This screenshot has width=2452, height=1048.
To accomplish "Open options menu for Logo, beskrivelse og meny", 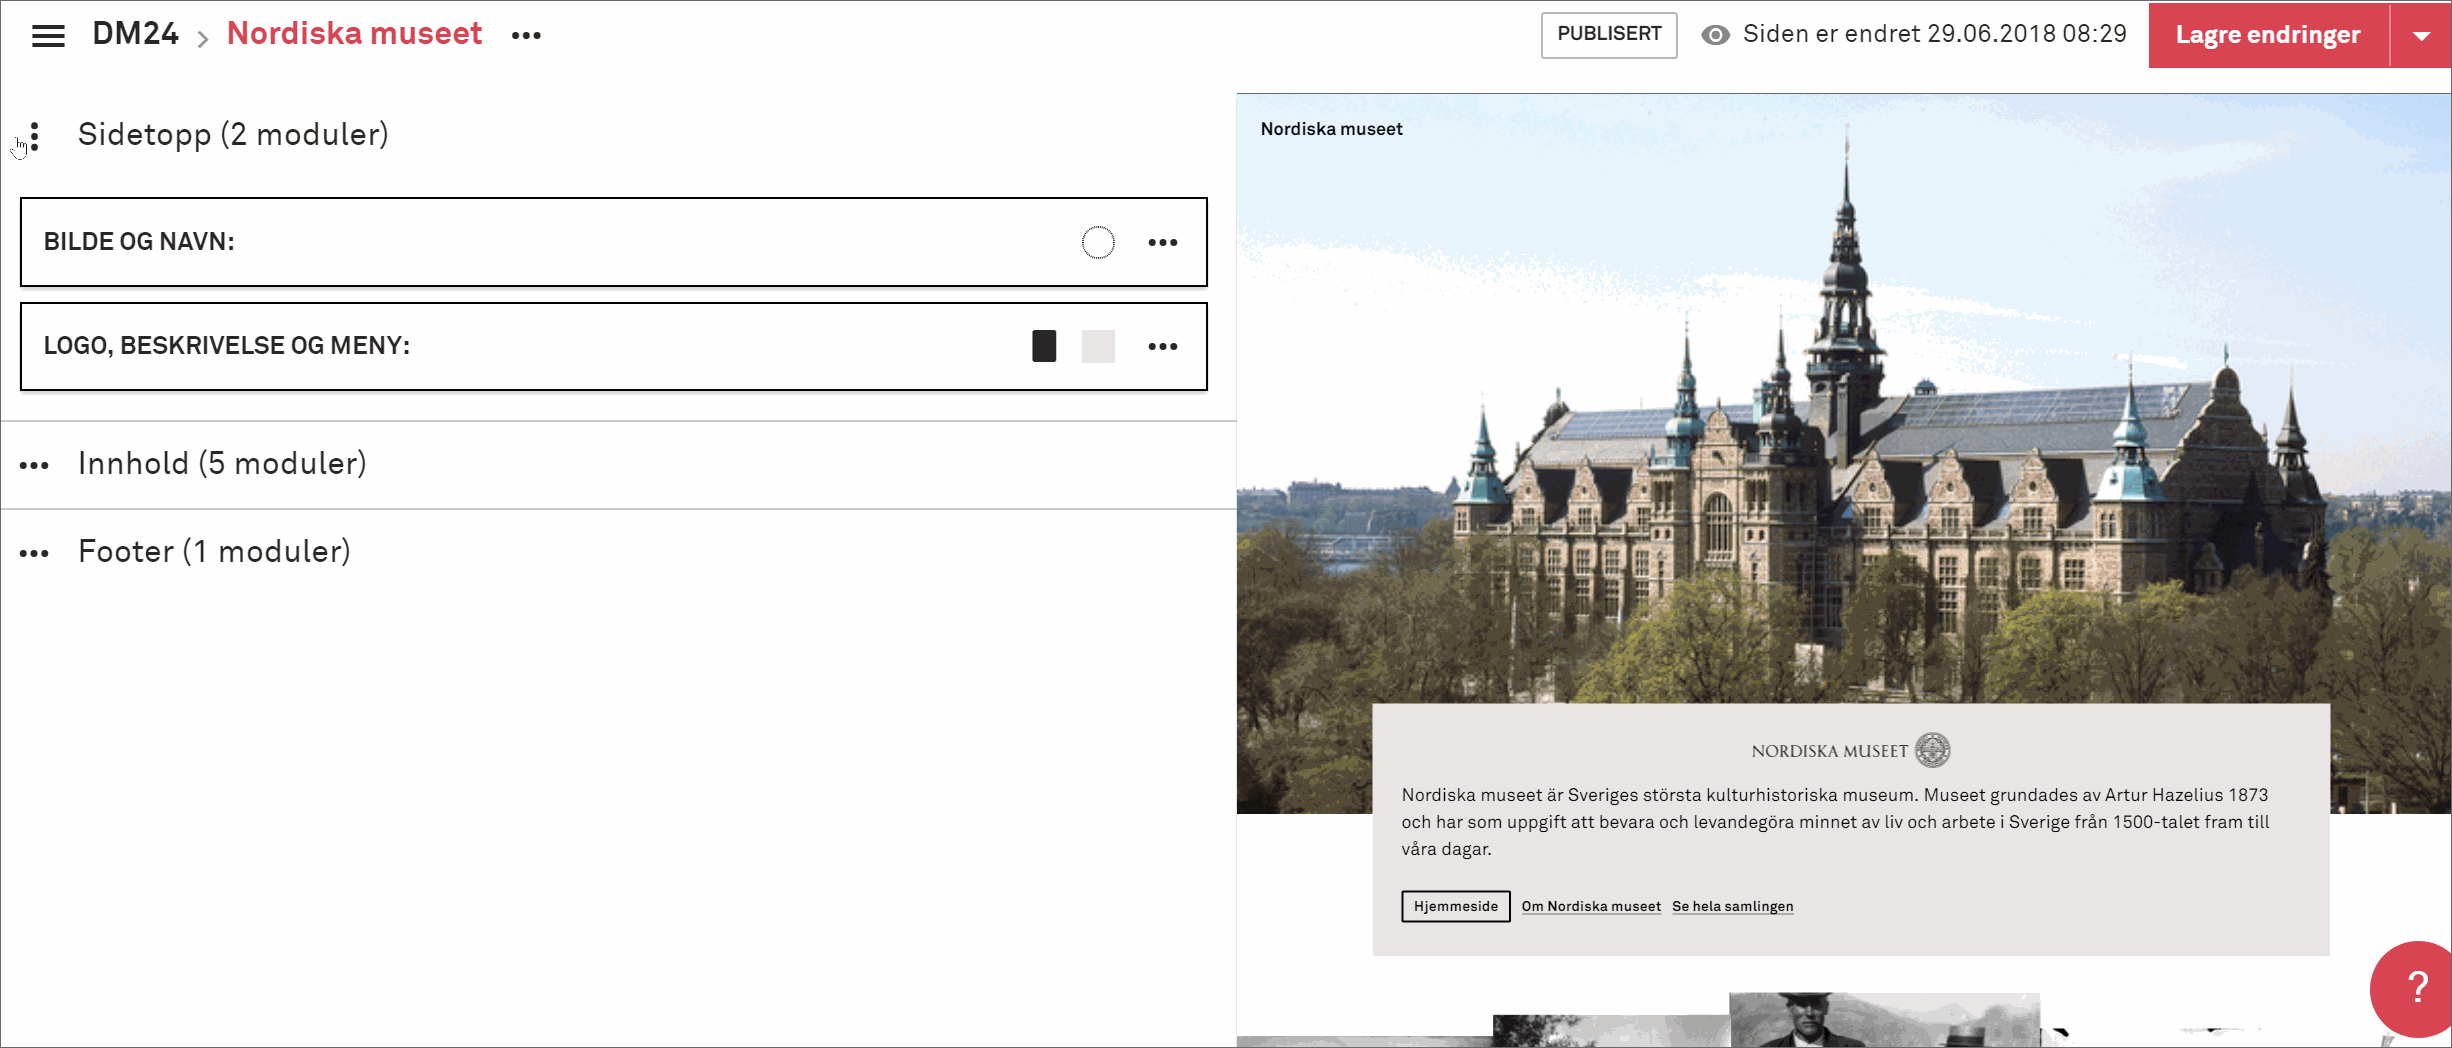I will coord(1162,347).
